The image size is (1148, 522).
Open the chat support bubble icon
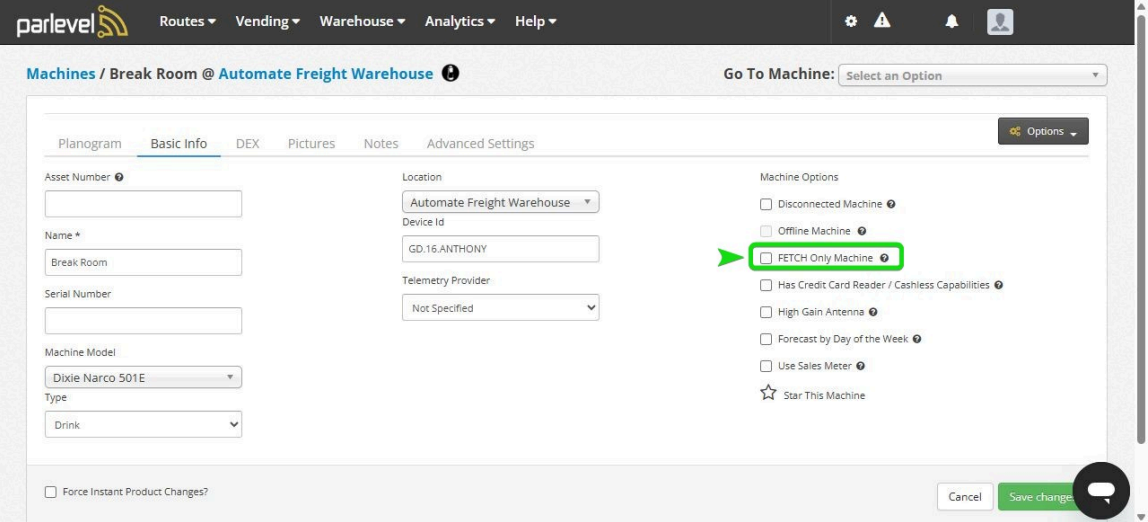pyautogui.click(x=1101, y=490)
